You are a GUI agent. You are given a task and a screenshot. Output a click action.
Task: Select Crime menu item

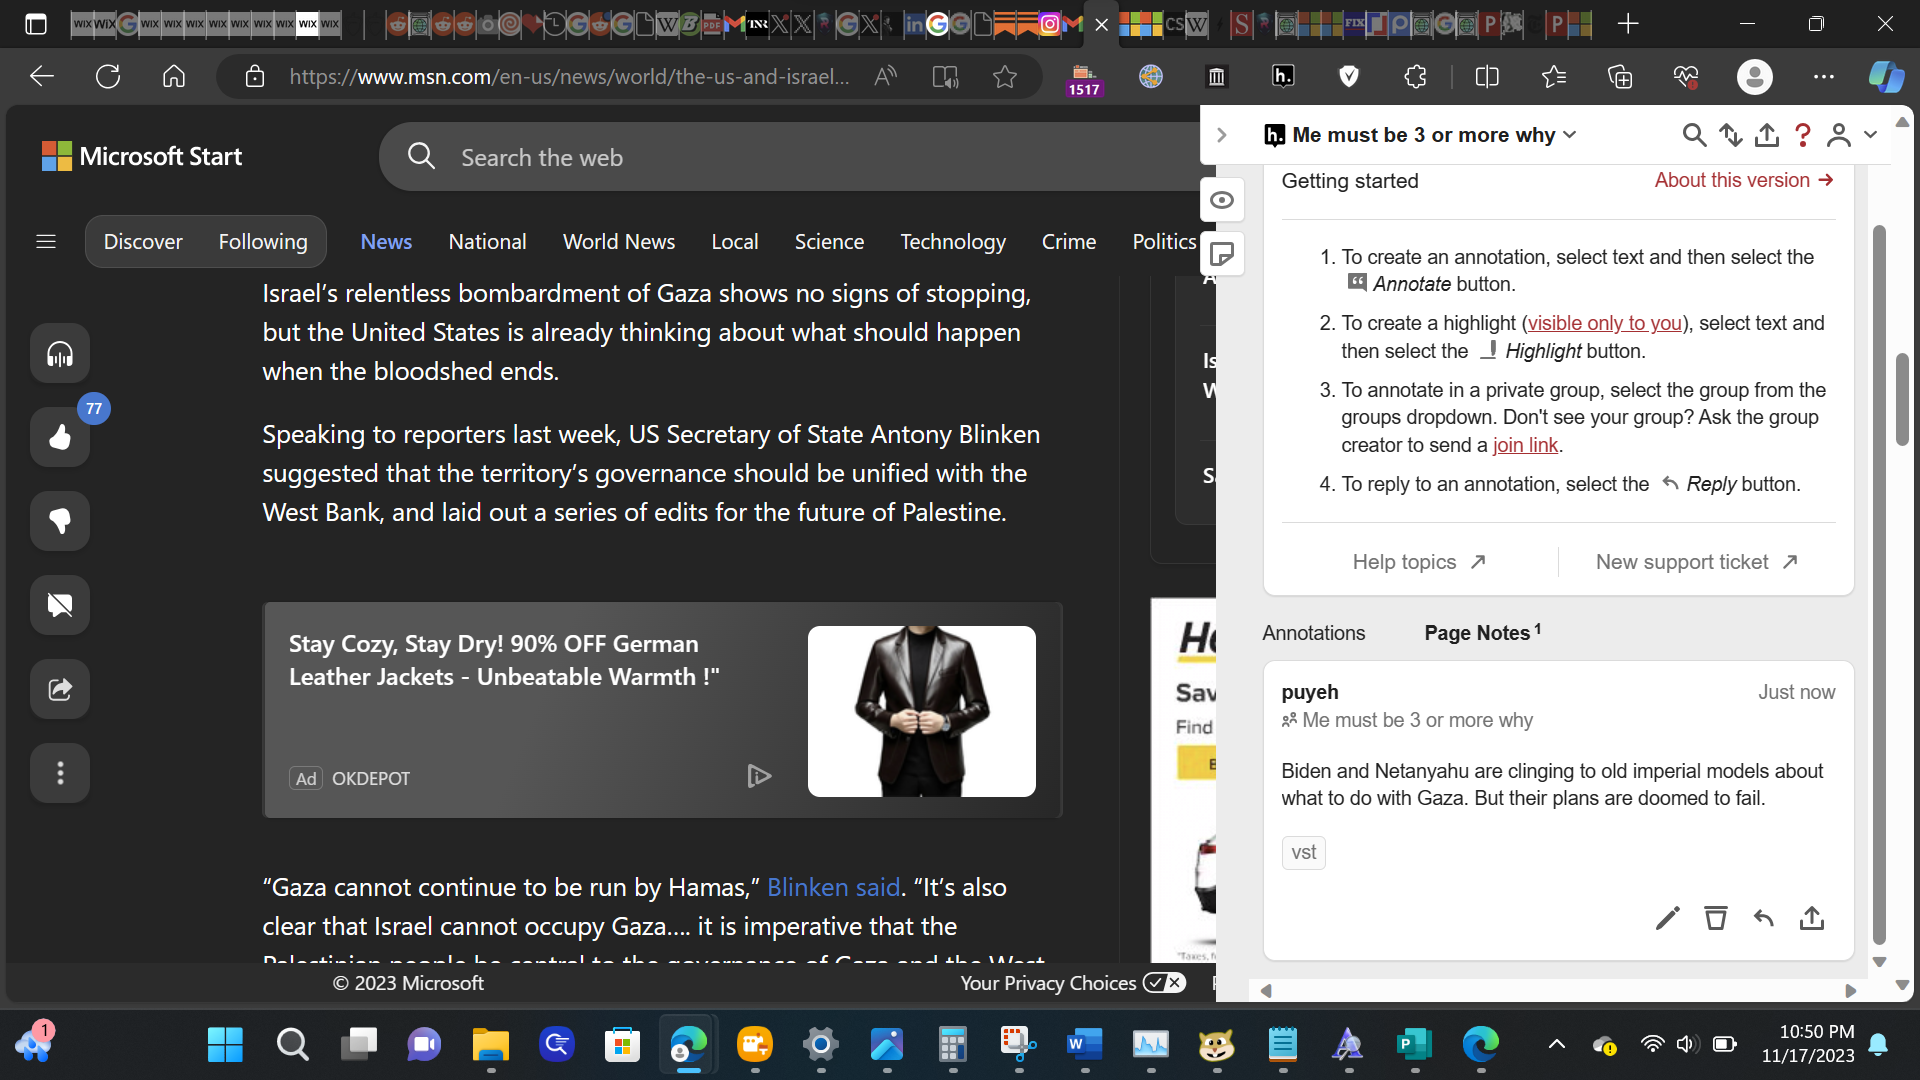pos(1069,242)
